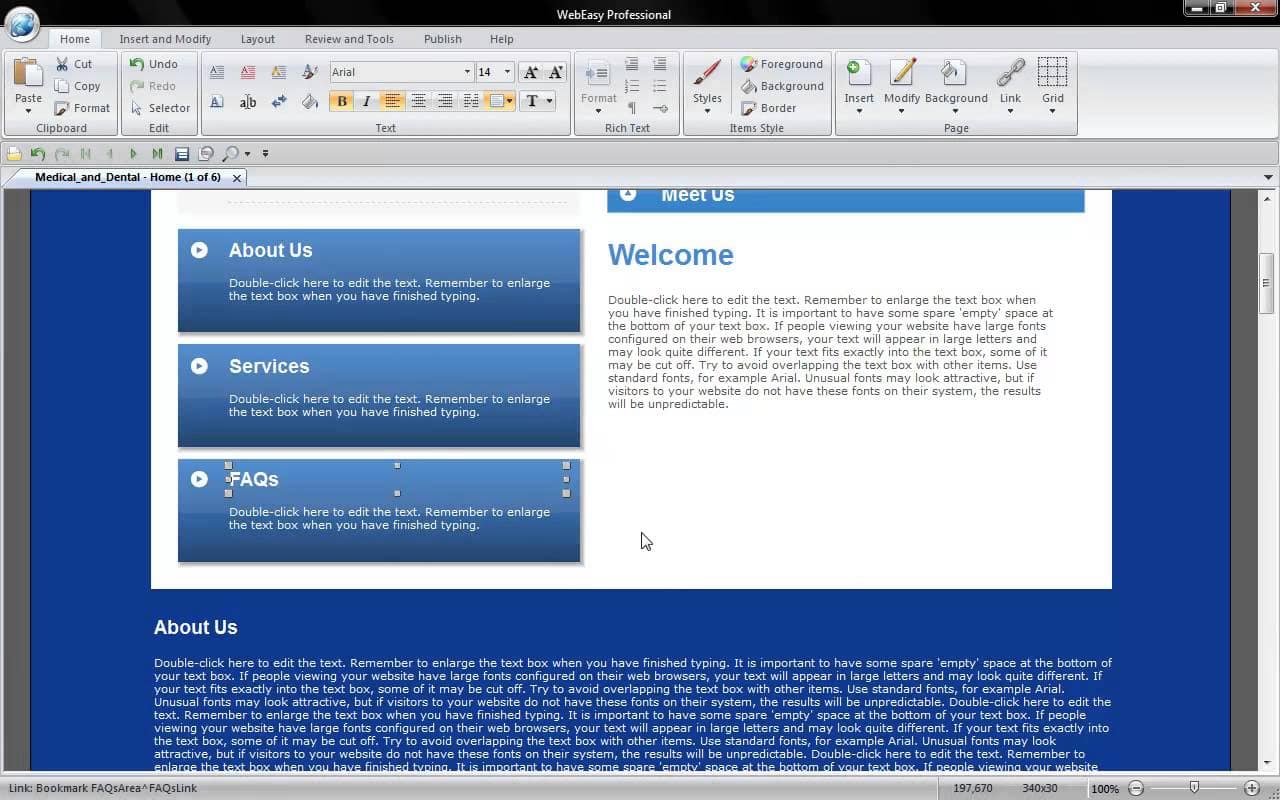The image size is (1280, 800).
Task: Open the Grid tool in the ribbon
Action: (1052, 75)
